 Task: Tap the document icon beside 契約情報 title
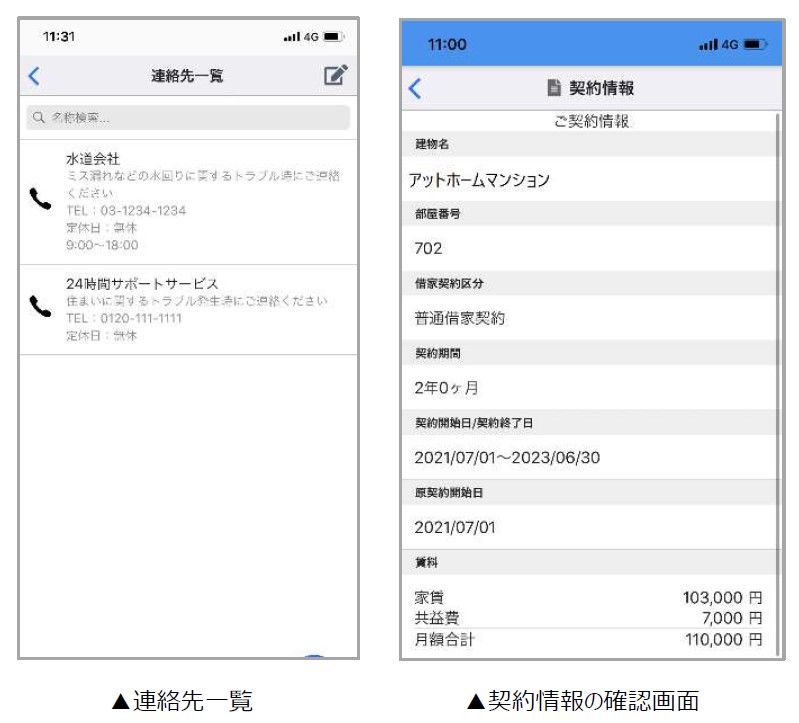[554, 88]
